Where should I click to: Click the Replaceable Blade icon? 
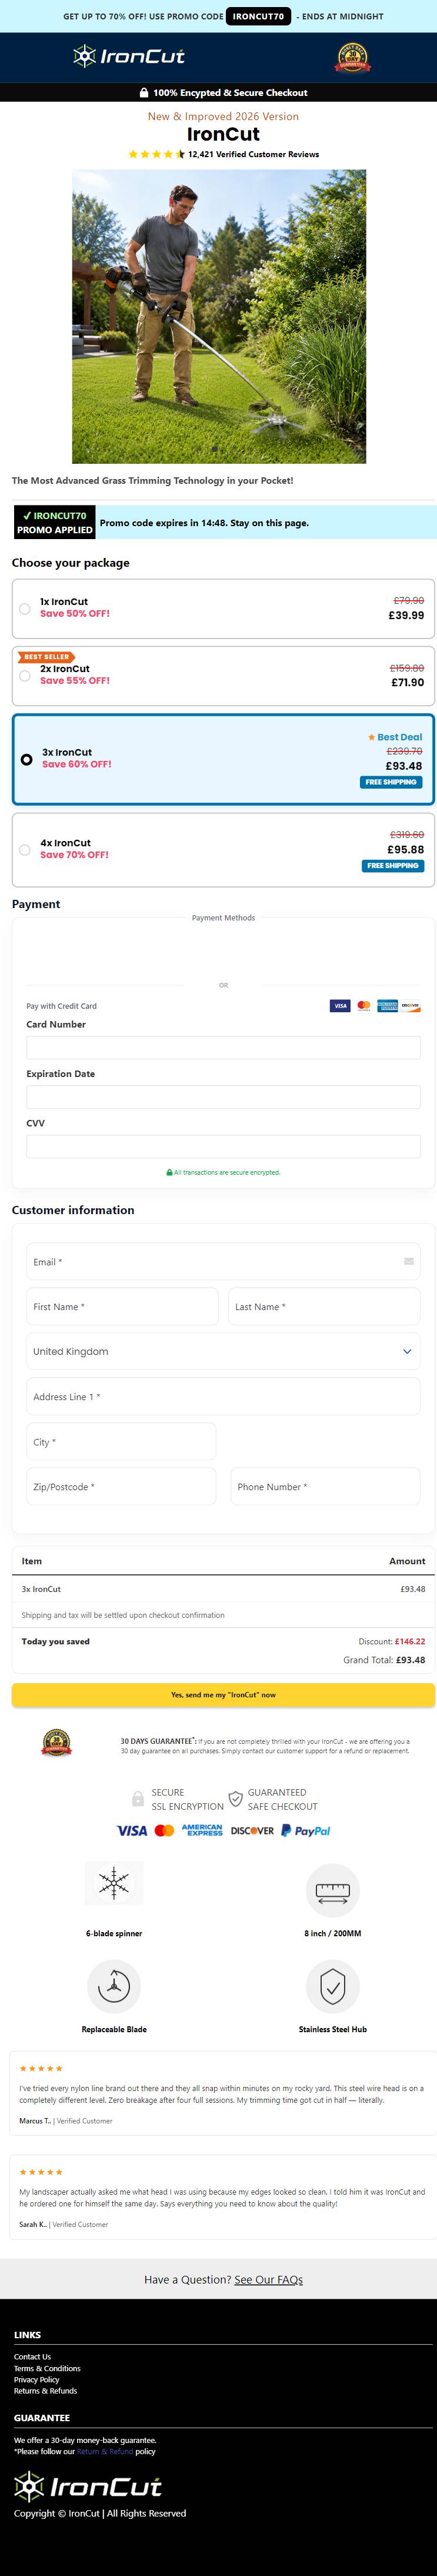point(114,1985)
